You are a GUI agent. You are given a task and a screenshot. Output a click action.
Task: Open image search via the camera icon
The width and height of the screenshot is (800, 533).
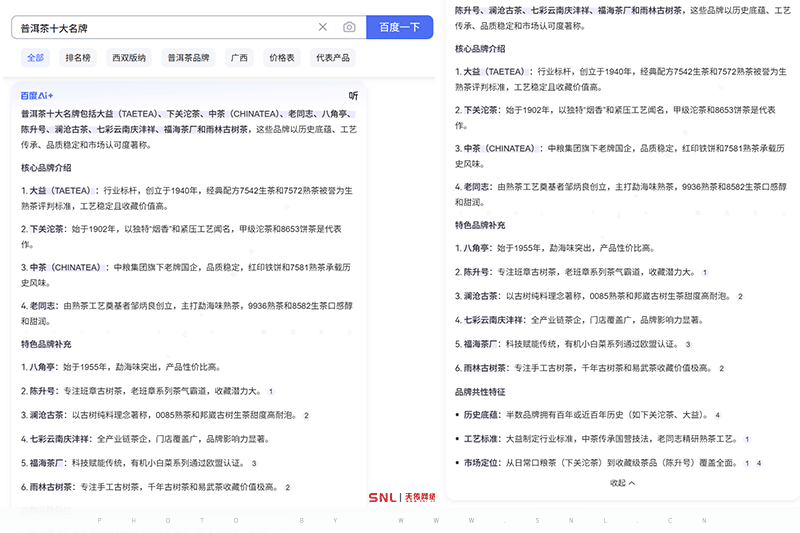tap(349, 27)
